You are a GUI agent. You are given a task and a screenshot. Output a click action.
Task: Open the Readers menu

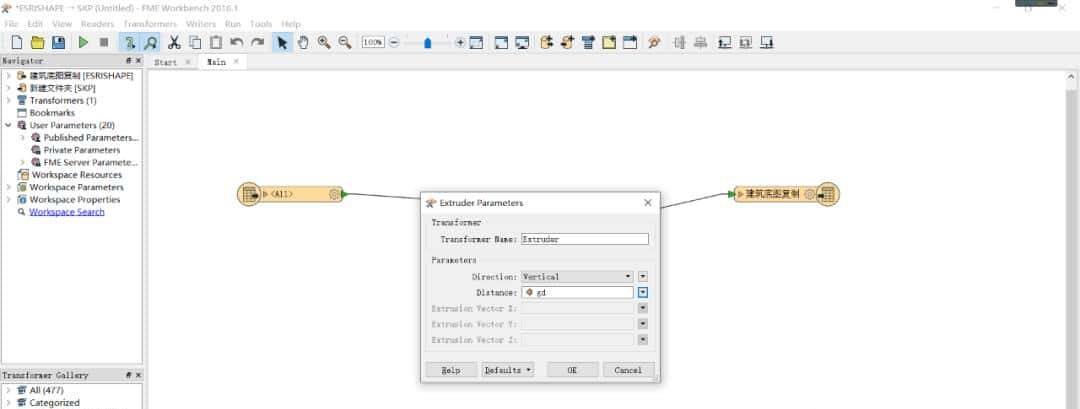click(x=97, y=24)
